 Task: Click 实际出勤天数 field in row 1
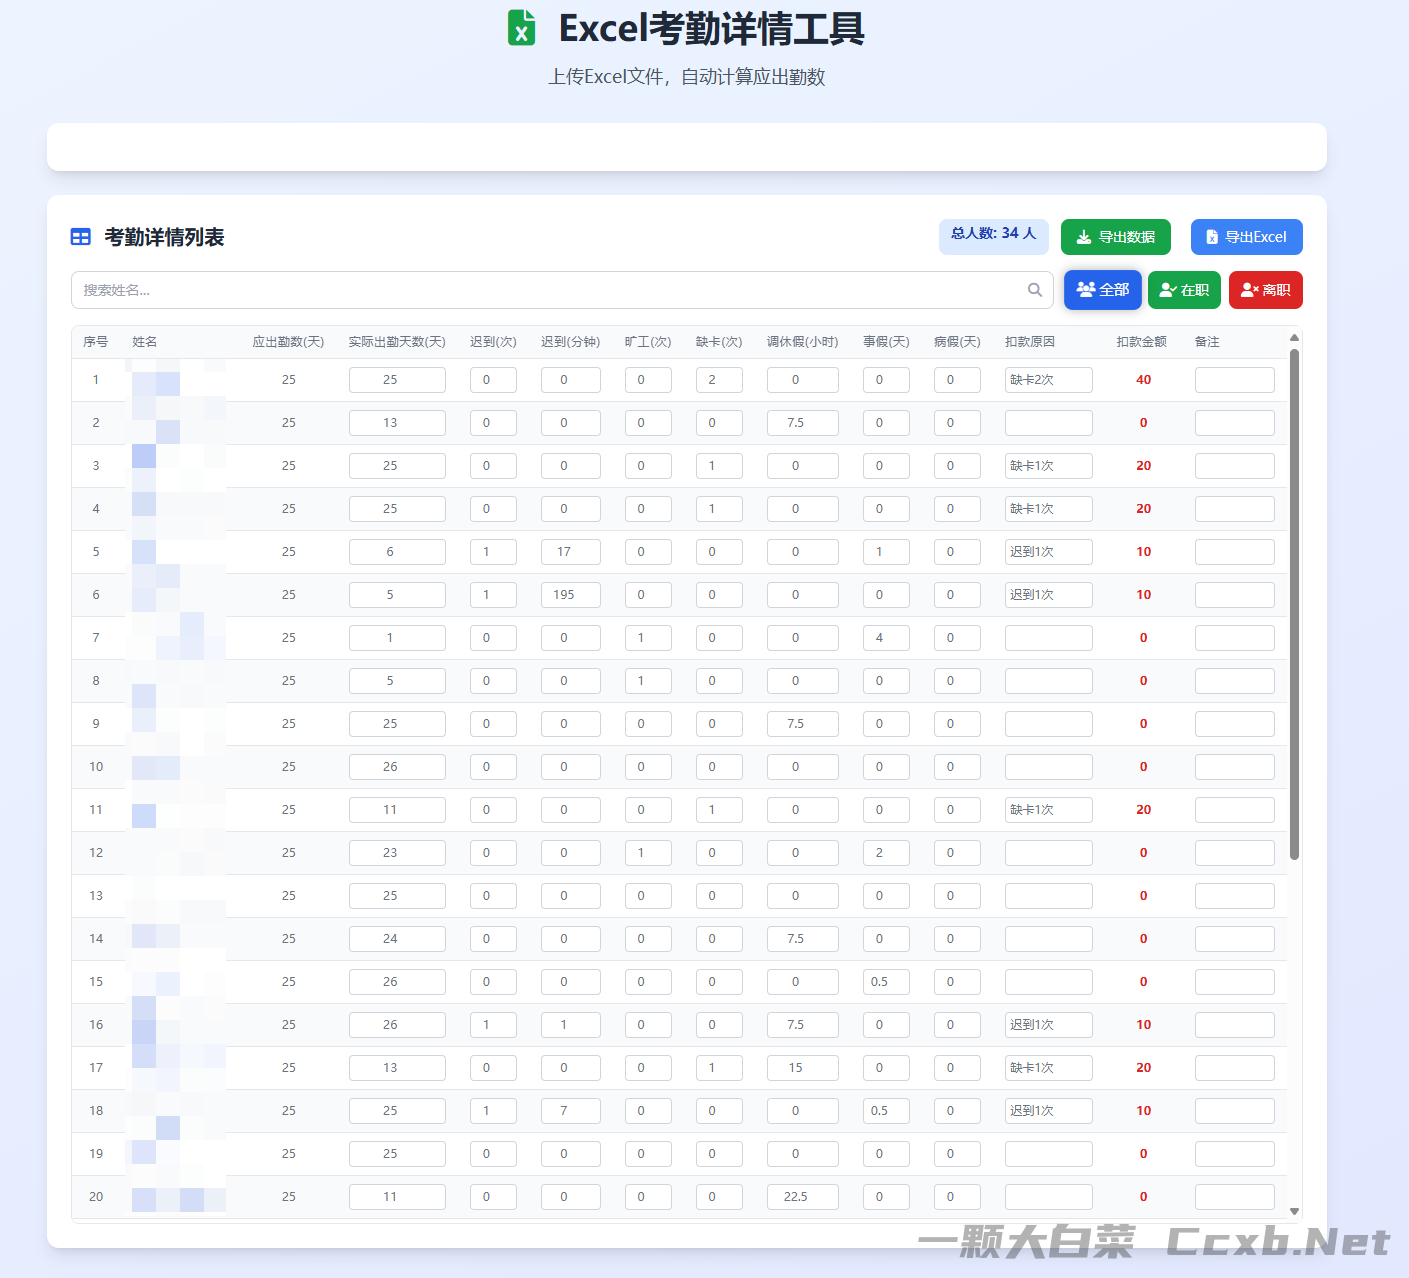coord(397,380)
